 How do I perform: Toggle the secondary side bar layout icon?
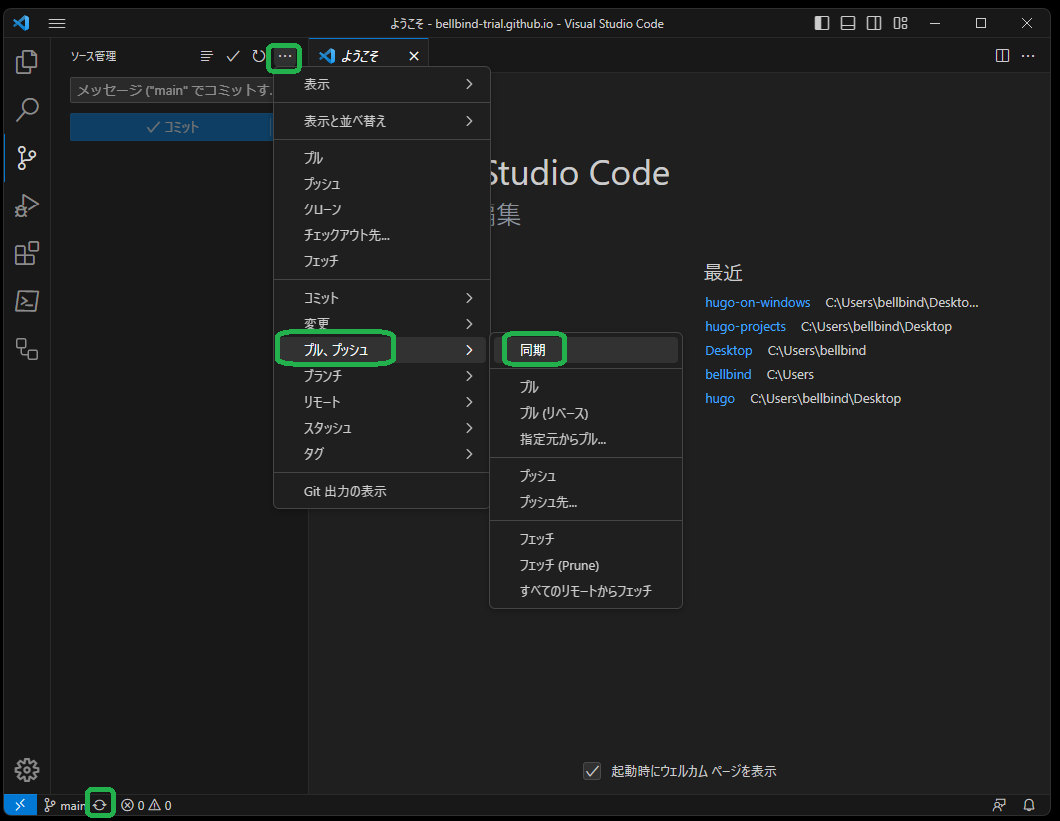tap(874, 24)
